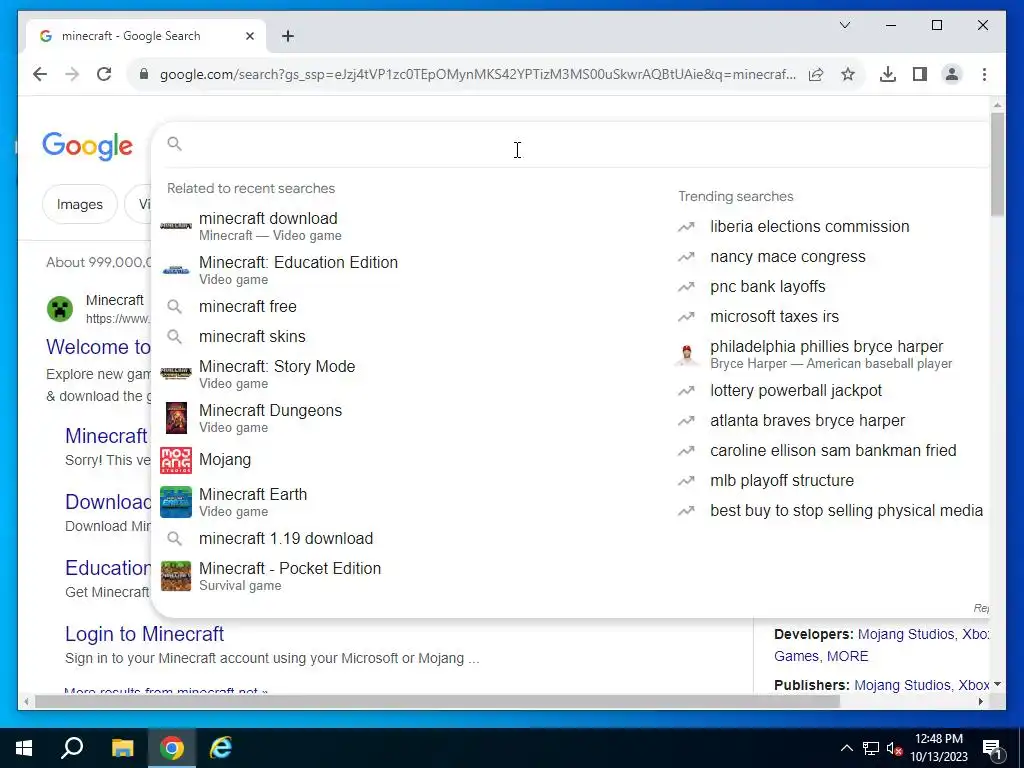
Task: Click the horizontal scrollbar right arrow
Action: (981, 702)
